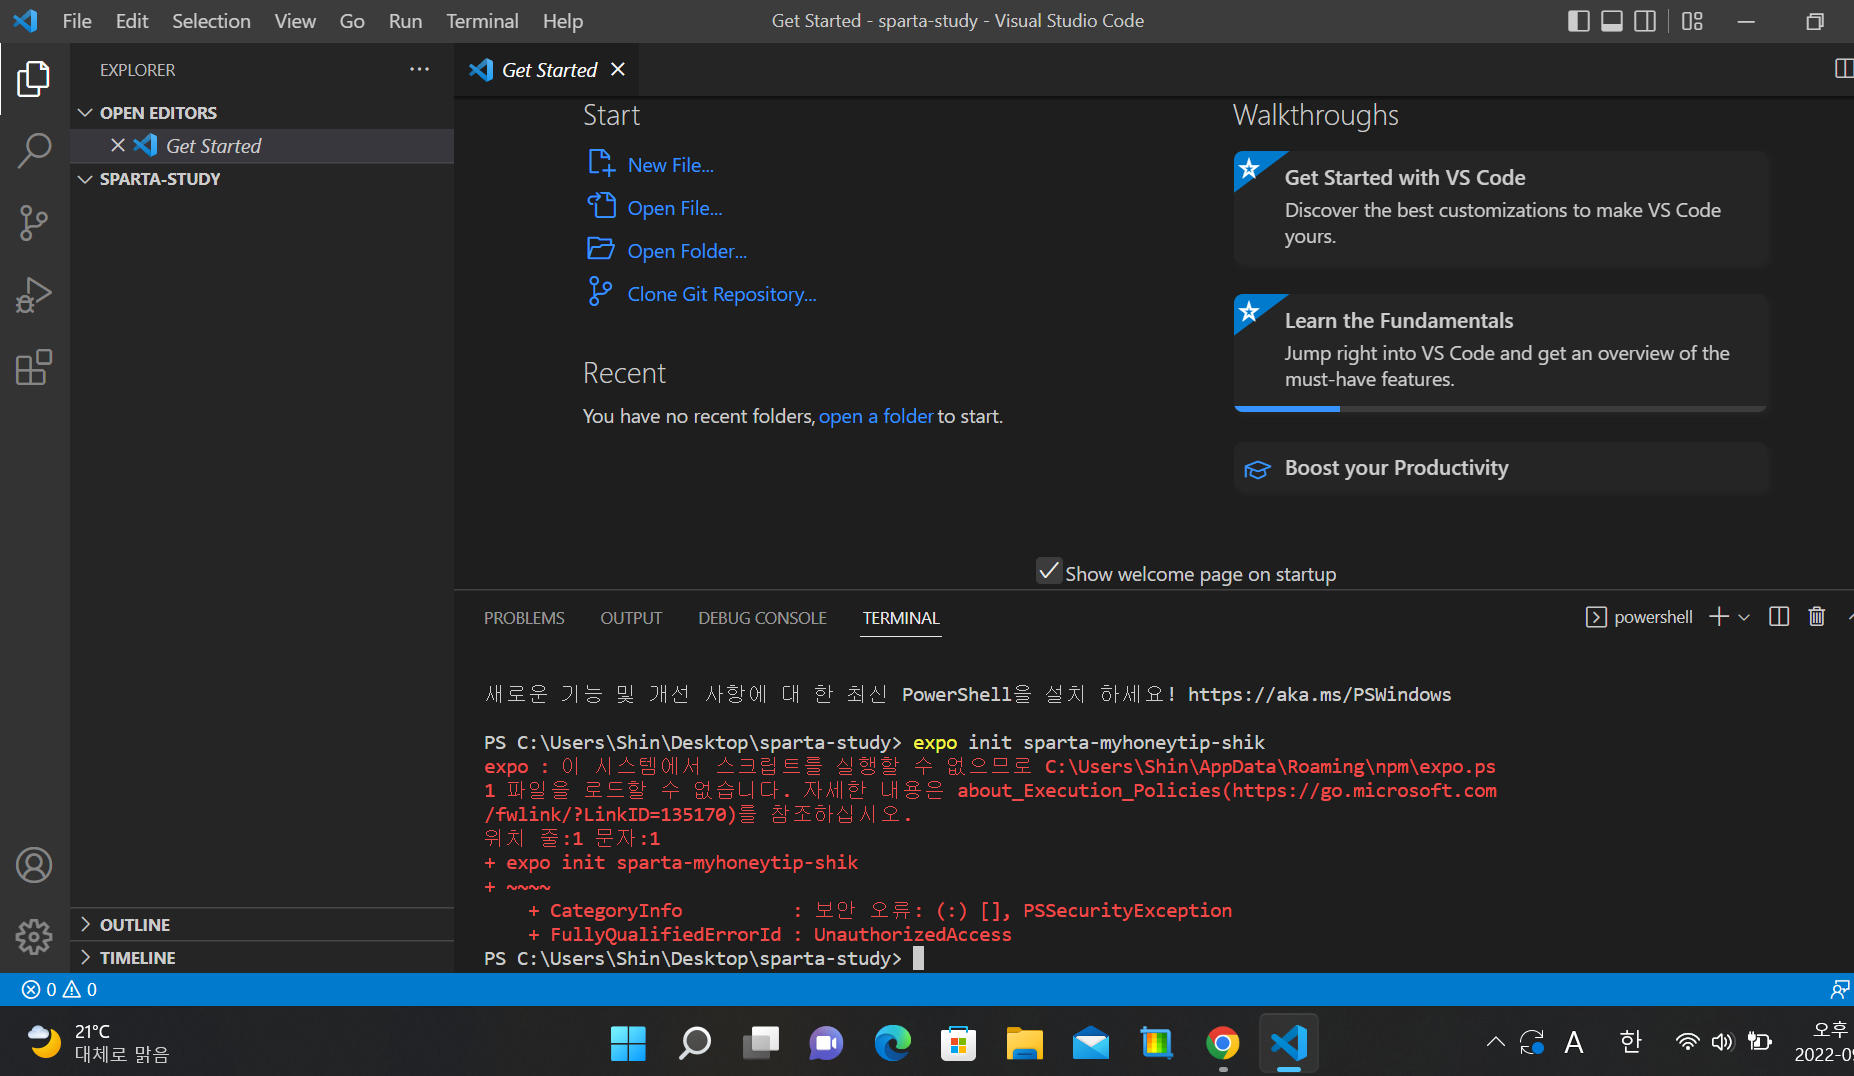Select the Get Started editor tab

coord(549,69)
